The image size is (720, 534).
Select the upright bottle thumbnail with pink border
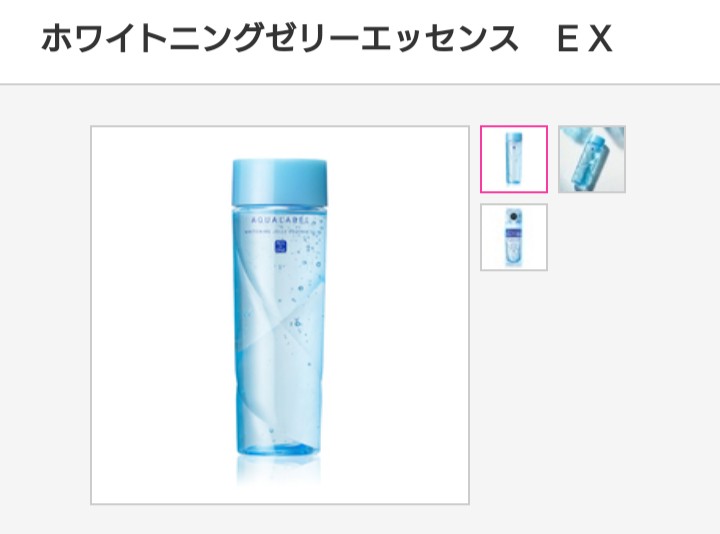pyautogui.click(x=514, y=159)
